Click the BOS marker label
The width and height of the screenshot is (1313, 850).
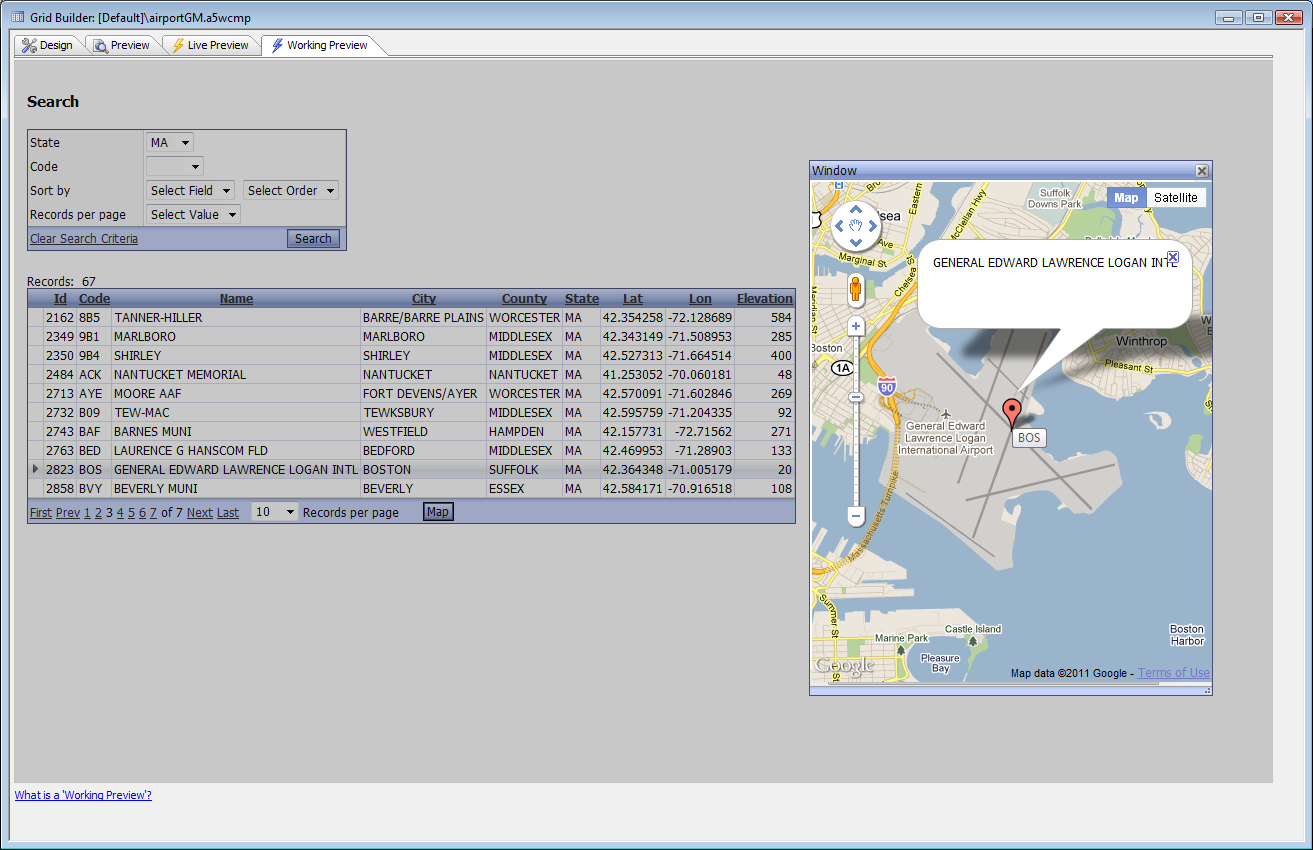point(1029,438)
